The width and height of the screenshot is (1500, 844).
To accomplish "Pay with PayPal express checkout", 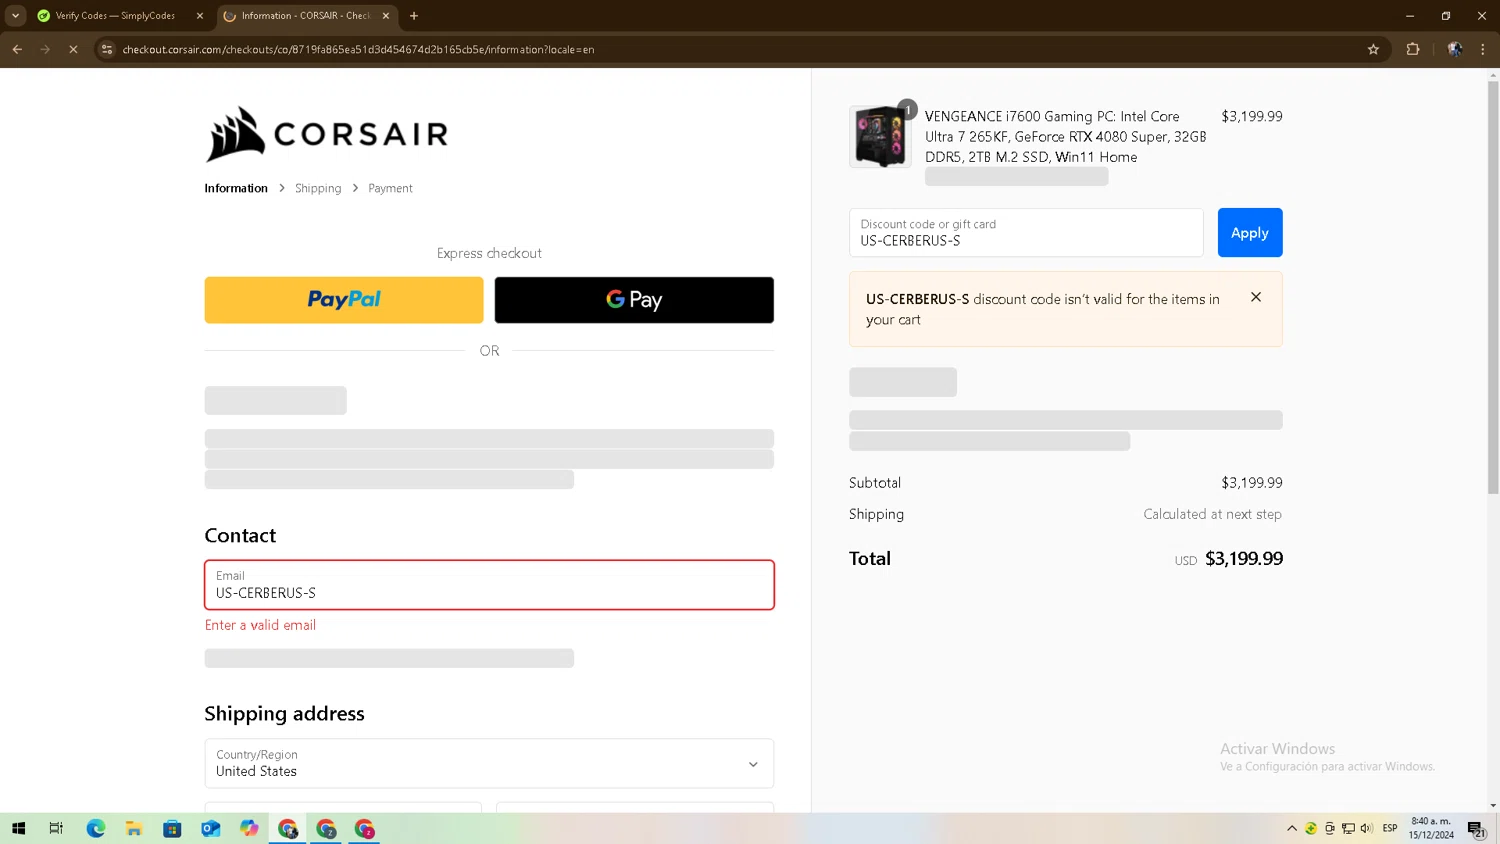I will pyautogui.click(x=344, y=300).
